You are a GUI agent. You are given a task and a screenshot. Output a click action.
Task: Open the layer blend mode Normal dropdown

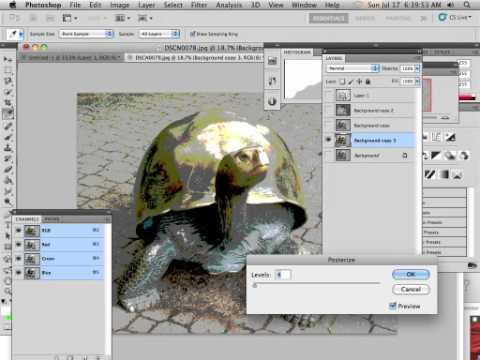click(352, 68)
